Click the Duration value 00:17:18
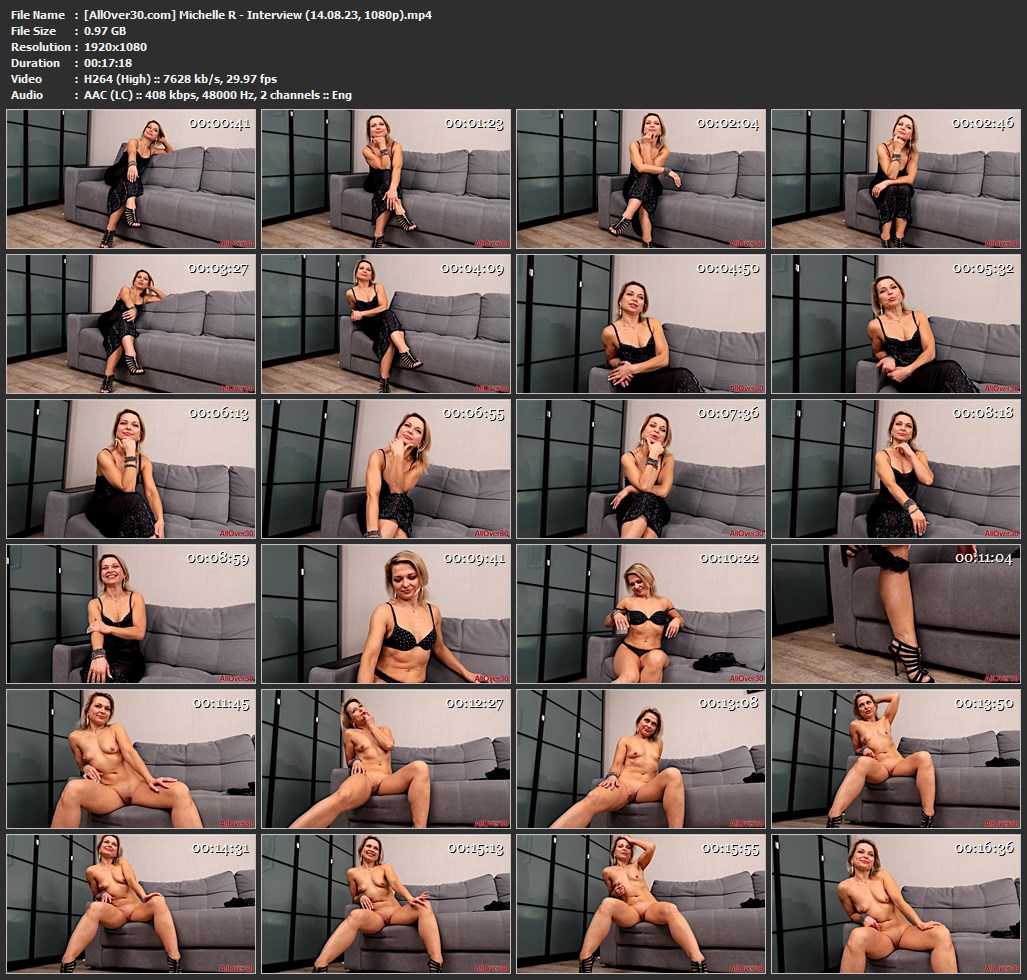Screen dimensions: 1027x980 [110, 63]
